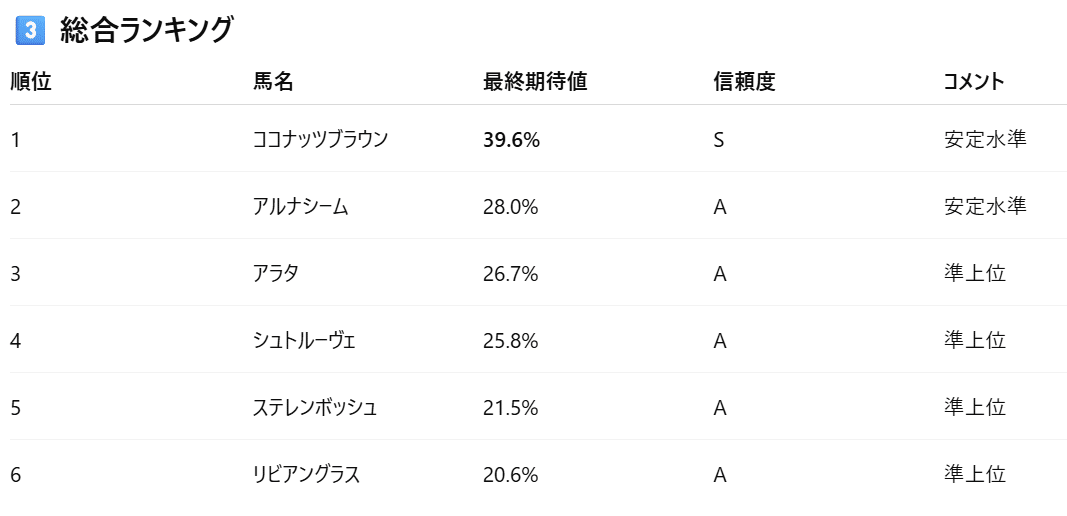Click the 26.7% expected value
Screen dimensions: 1067x516
point(510,274)
